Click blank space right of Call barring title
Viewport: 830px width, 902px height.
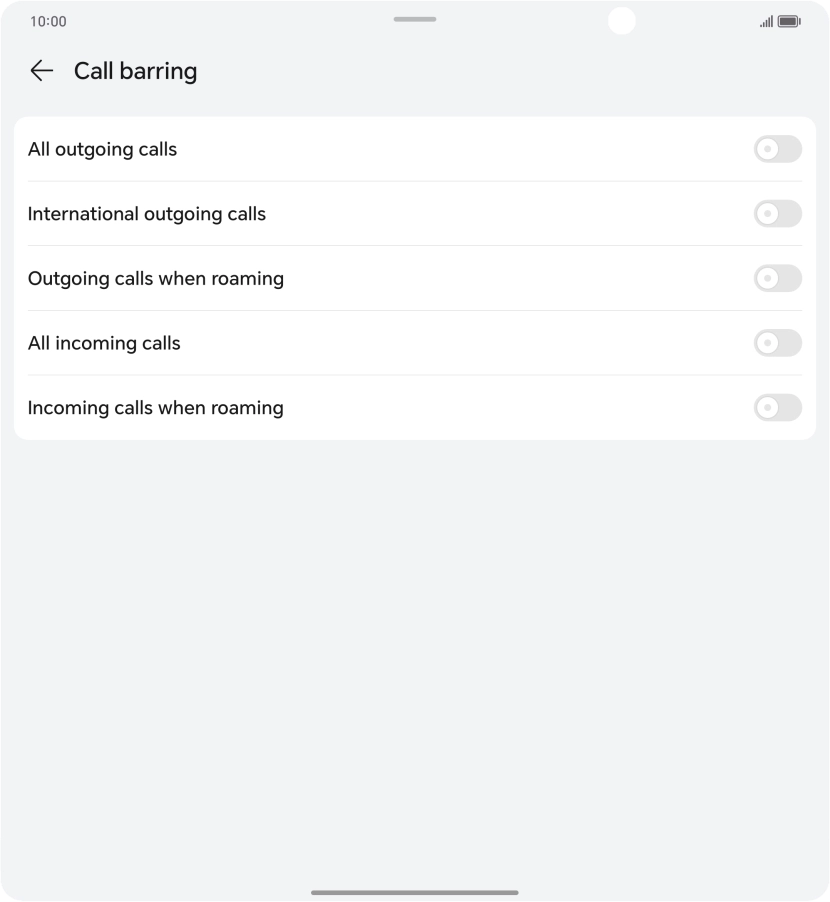(x=500, y=71)
